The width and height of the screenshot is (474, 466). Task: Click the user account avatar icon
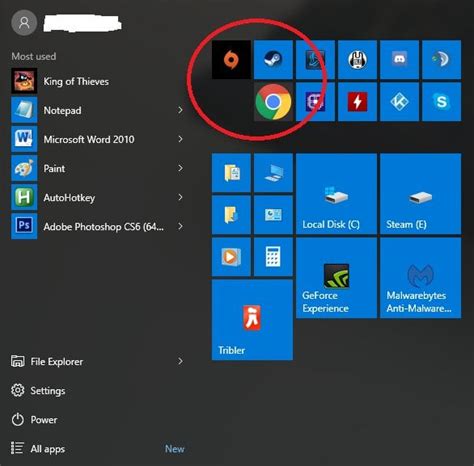click(x=24, y=23)
